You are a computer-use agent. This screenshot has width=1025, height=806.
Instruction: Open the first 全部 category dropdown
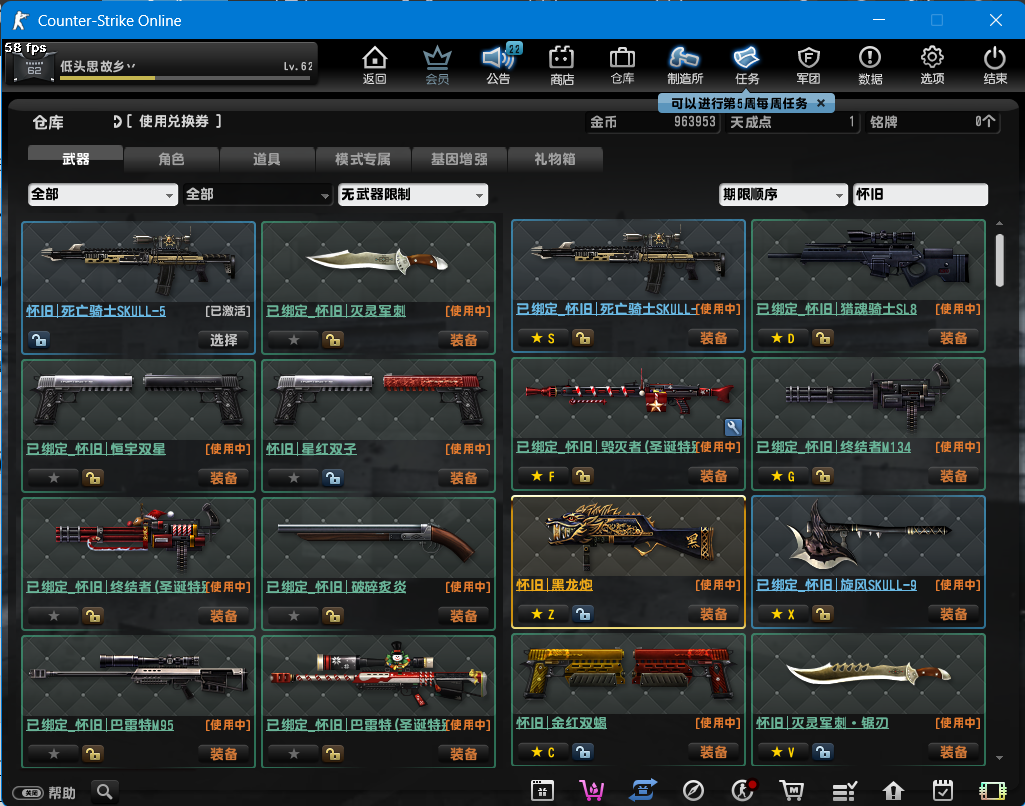103,194
